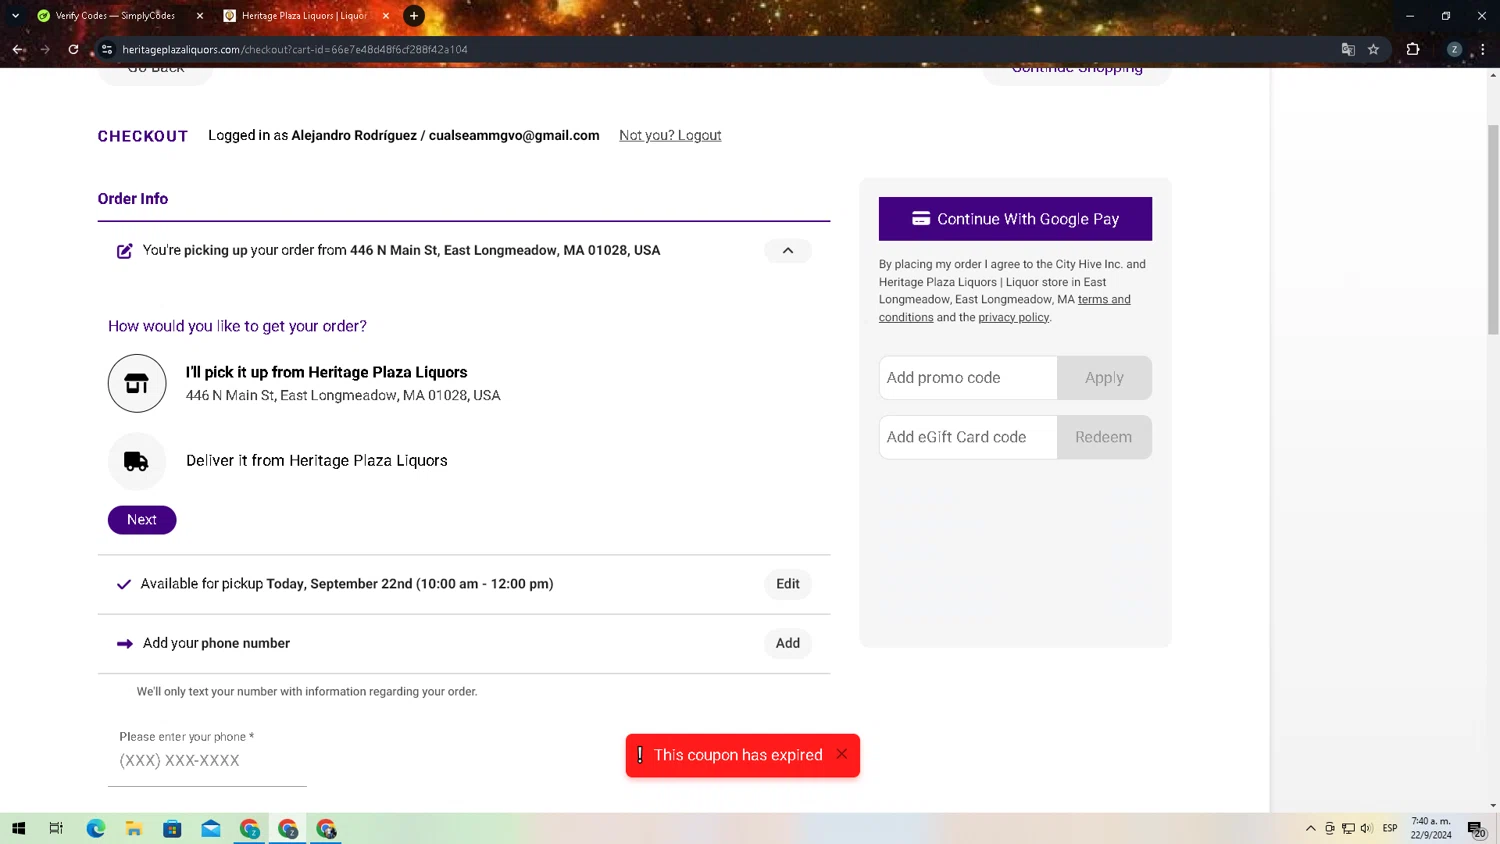Click the Add your phone number arrow icon
Viewport: 1500px width, 844px height.
tap(125, 644)
